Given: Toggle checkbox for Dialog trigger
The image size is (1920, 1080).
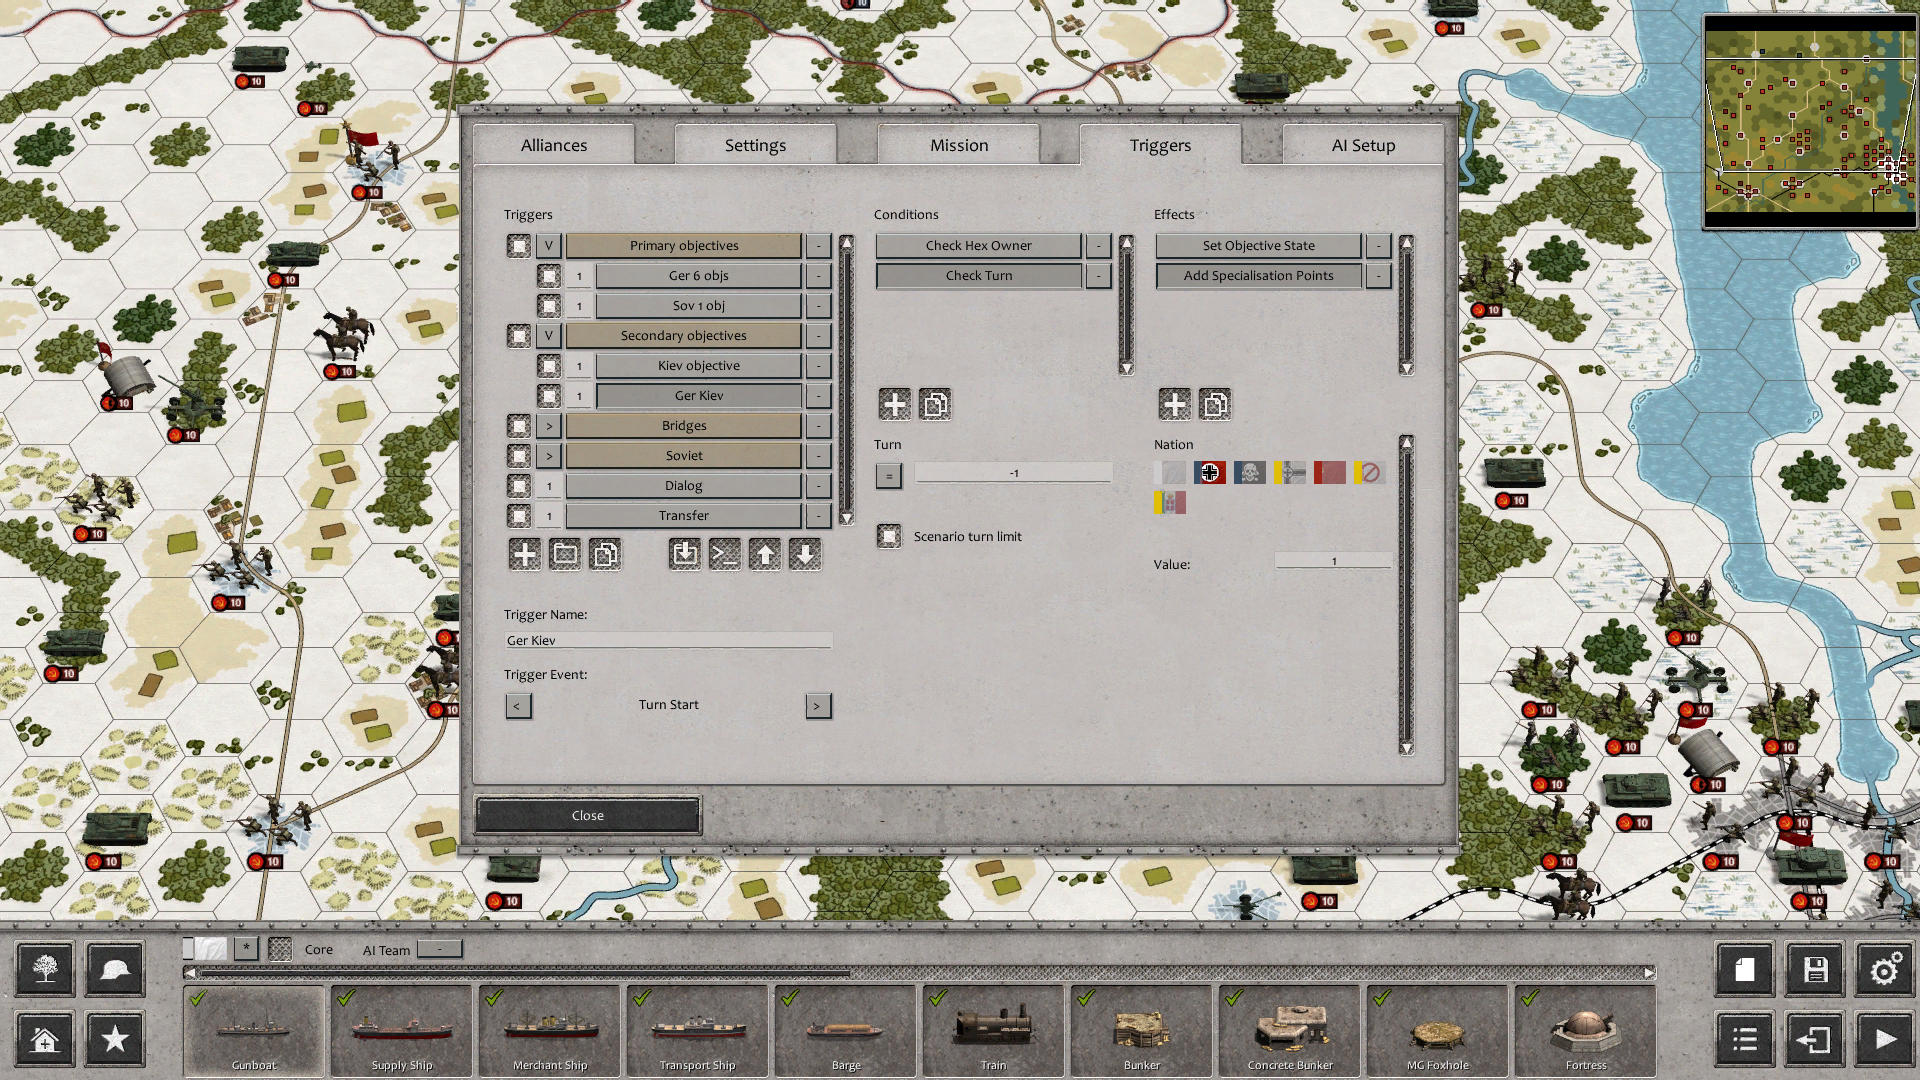Looking at the screenshot, I should click(x=518, y=485).
